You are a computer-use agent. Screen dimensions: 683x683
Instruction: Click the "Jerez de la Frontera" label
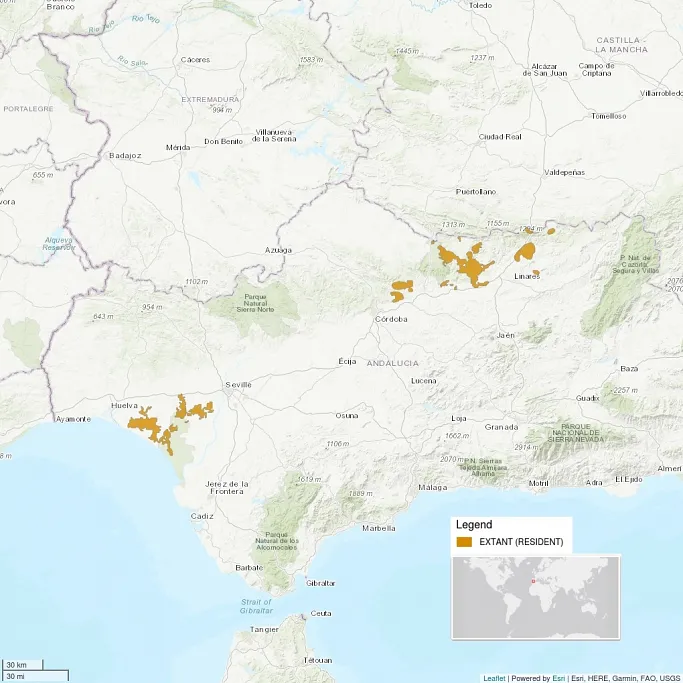[x=227, y=488]
